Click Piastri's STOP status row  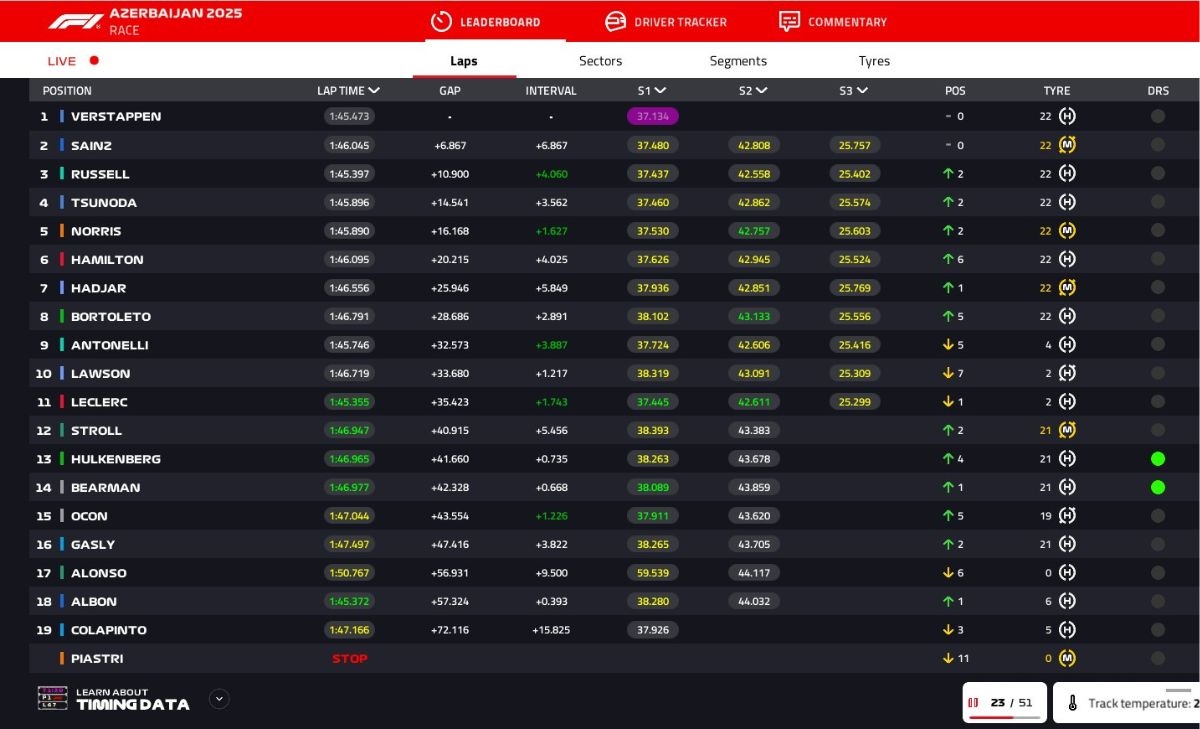point(348,658)
